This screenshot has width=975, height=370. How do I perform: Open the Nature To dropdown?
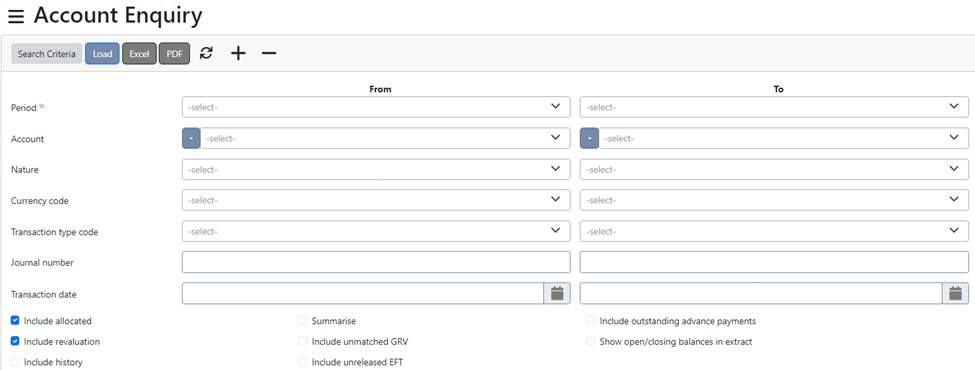tap(774, 169)
